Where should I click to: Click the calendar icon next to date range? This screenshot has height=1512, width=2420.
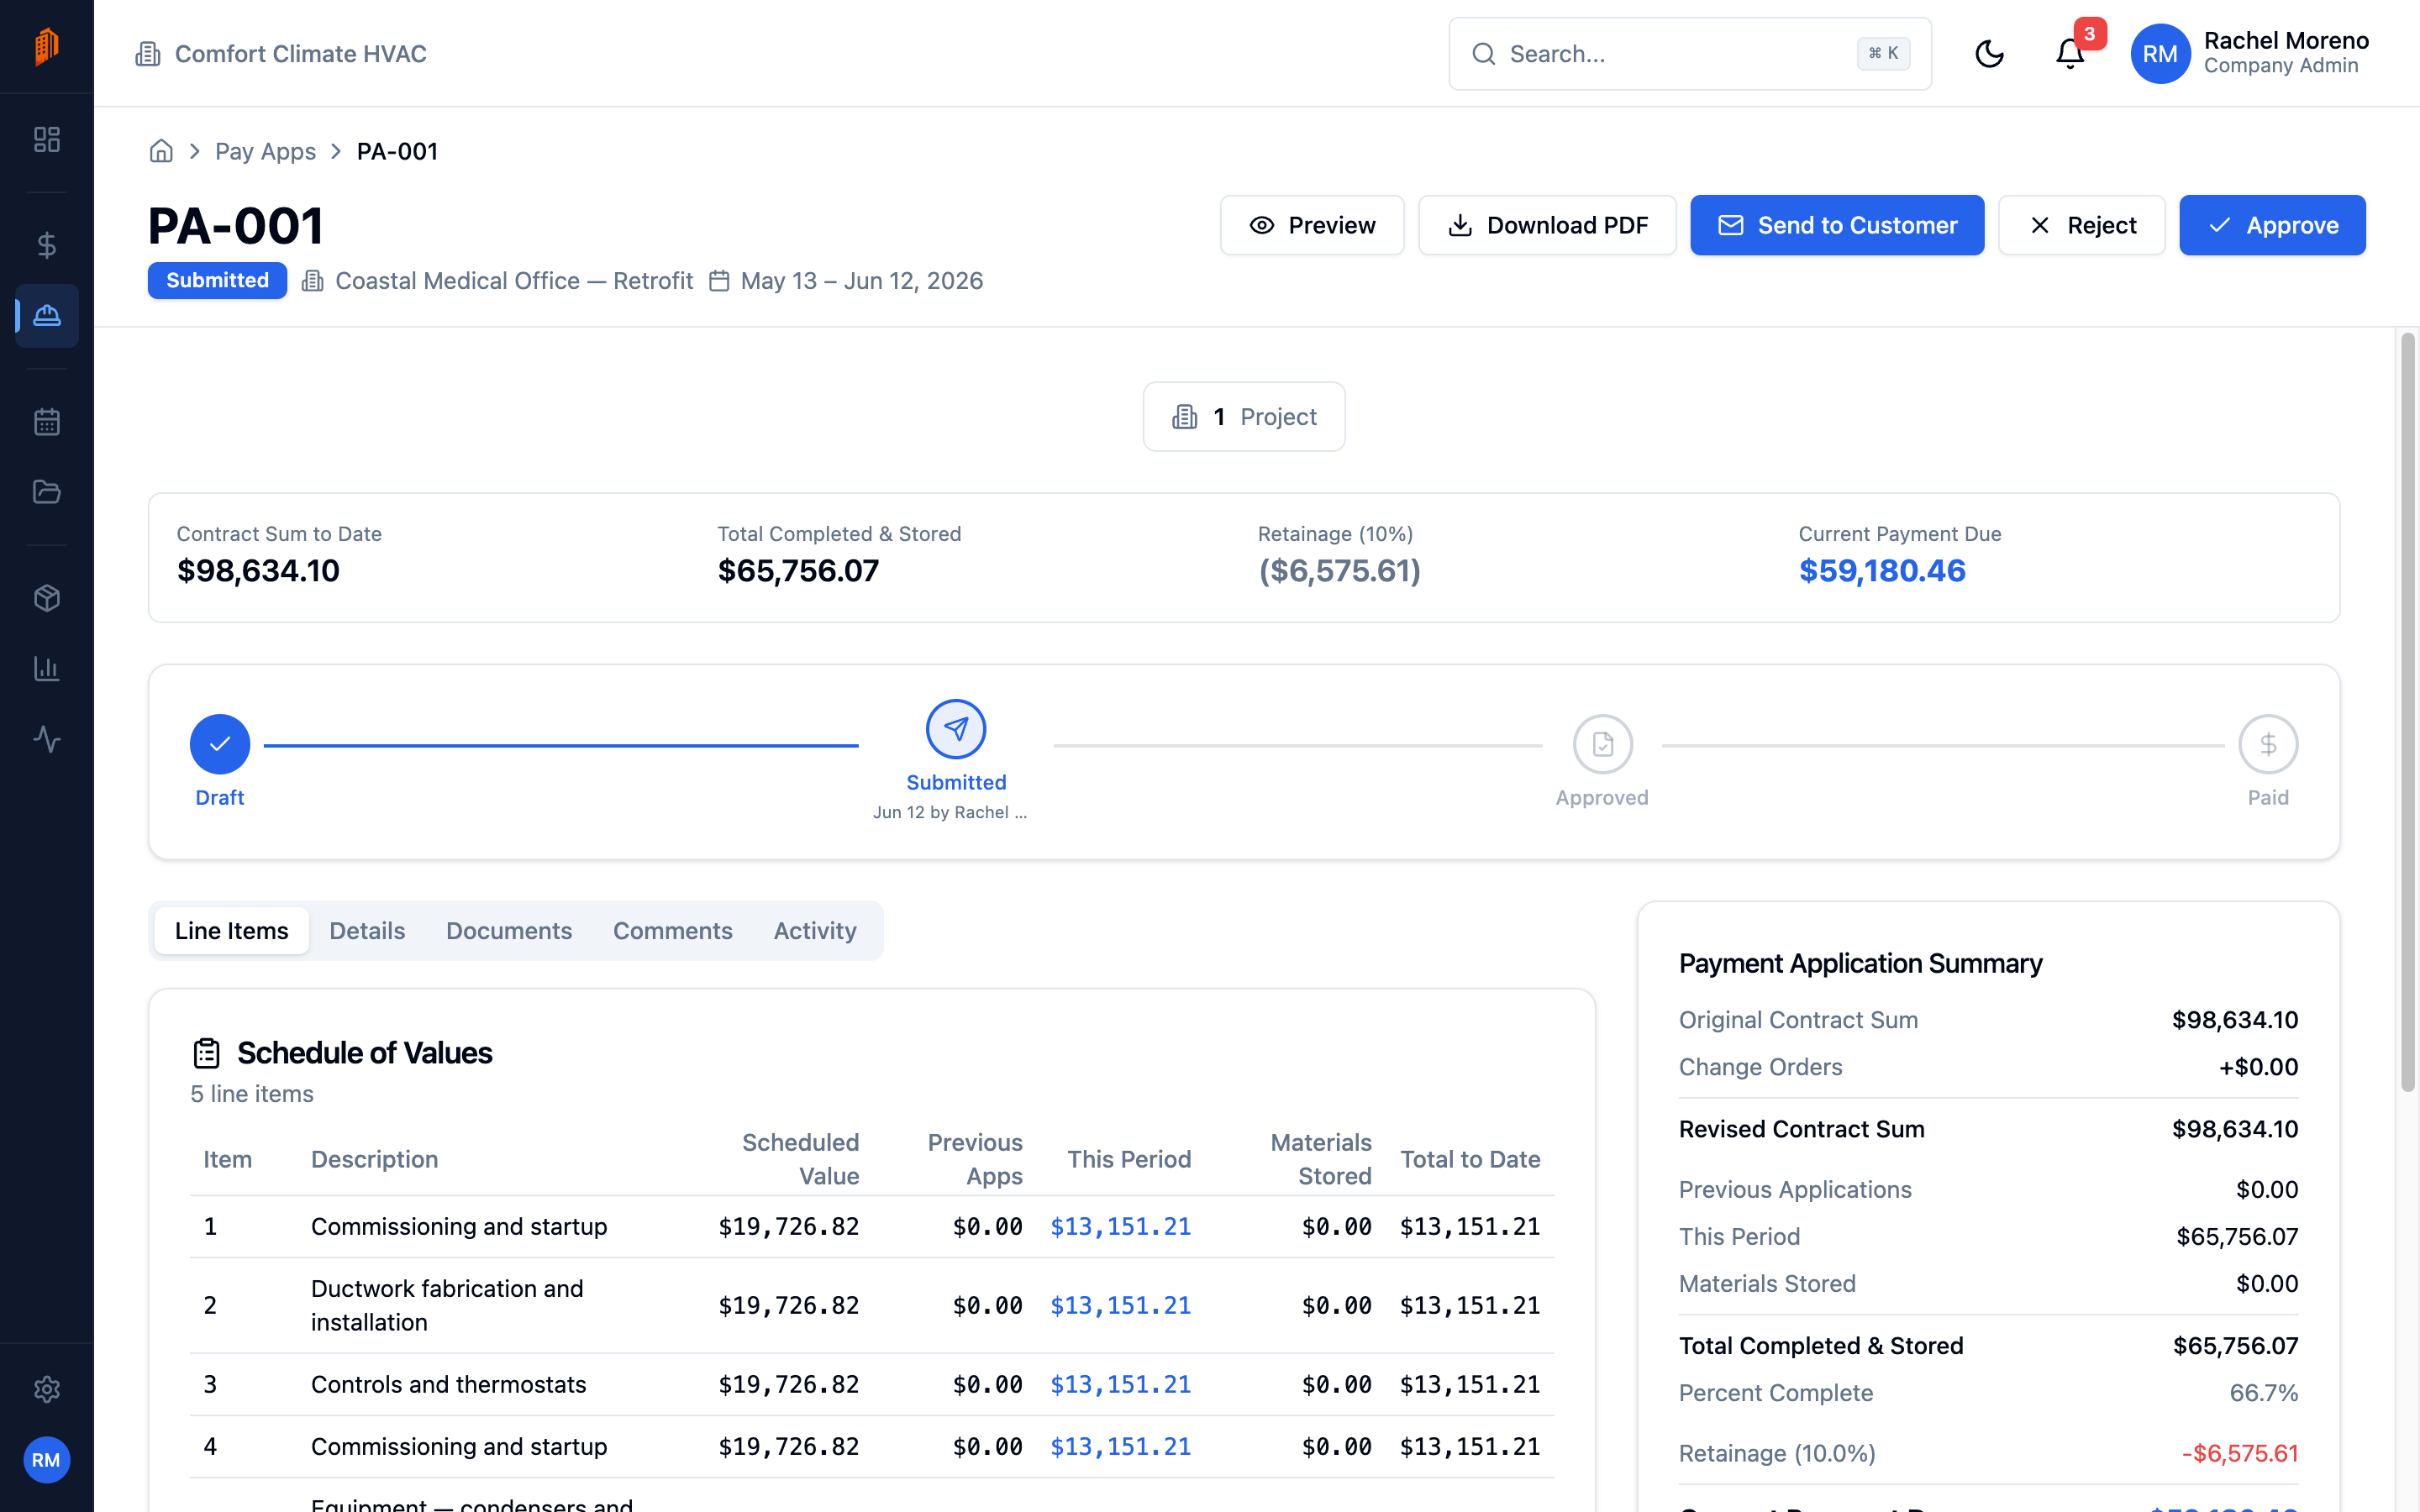coord(719,281)
